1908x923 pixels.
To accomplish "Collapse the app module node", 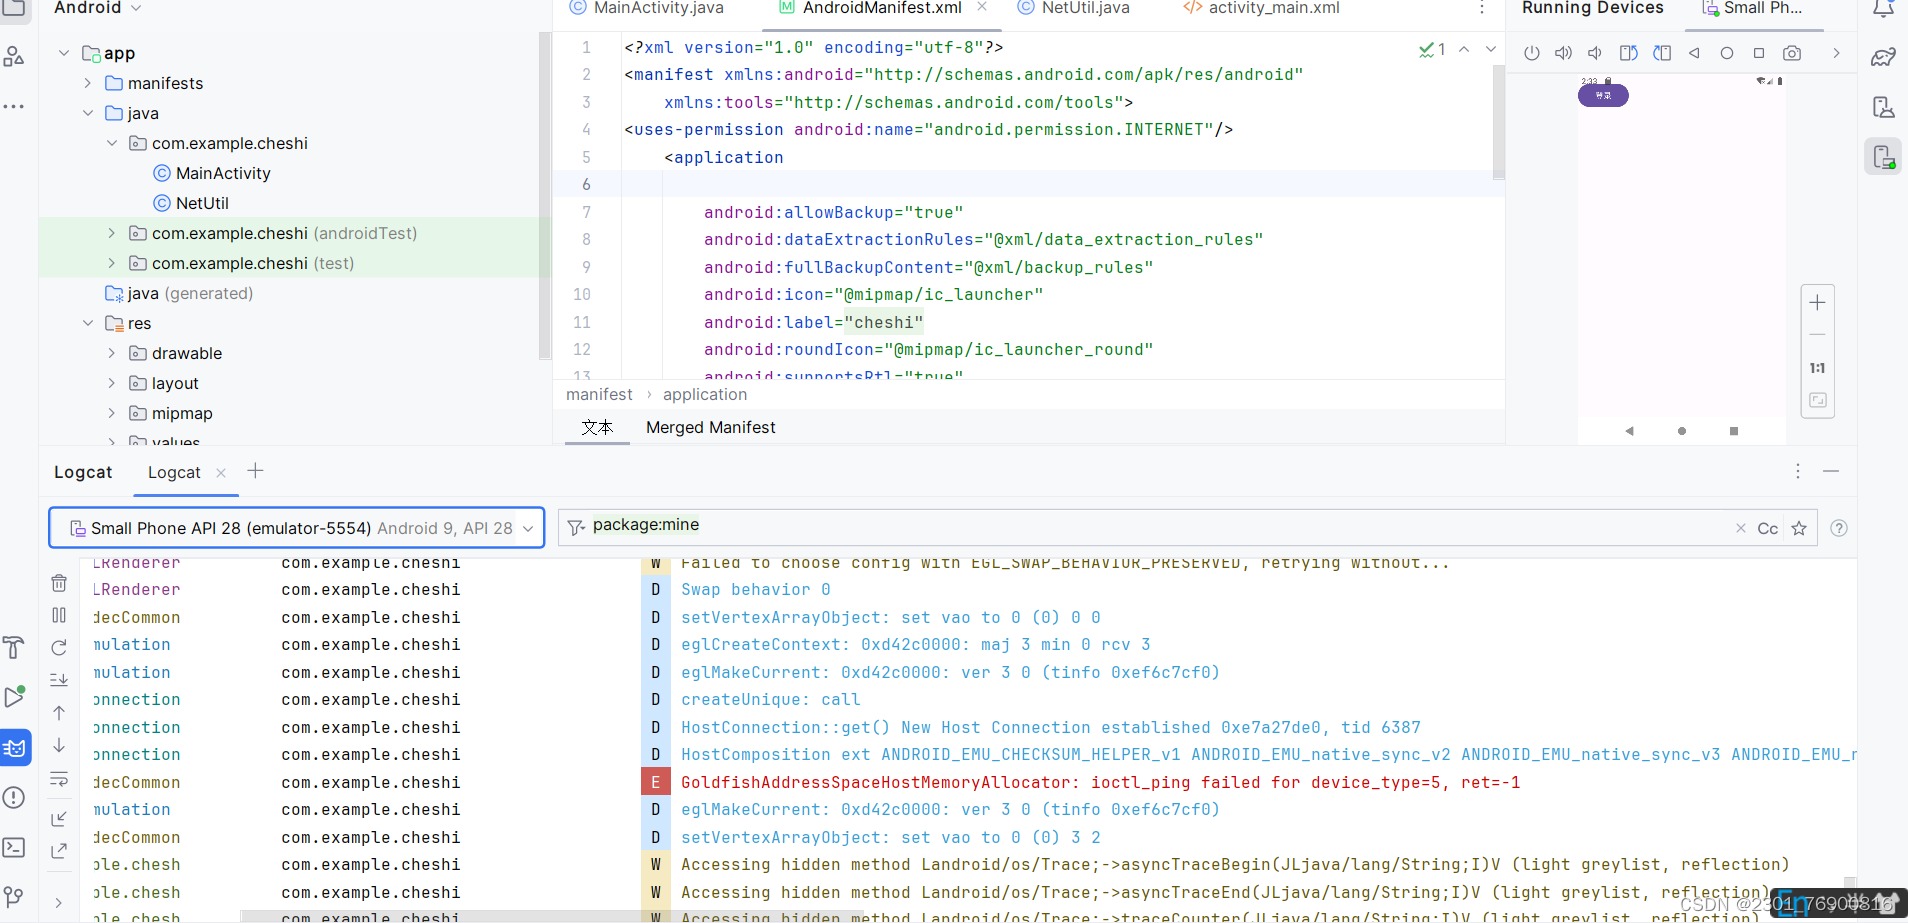I will coord(64,53).
